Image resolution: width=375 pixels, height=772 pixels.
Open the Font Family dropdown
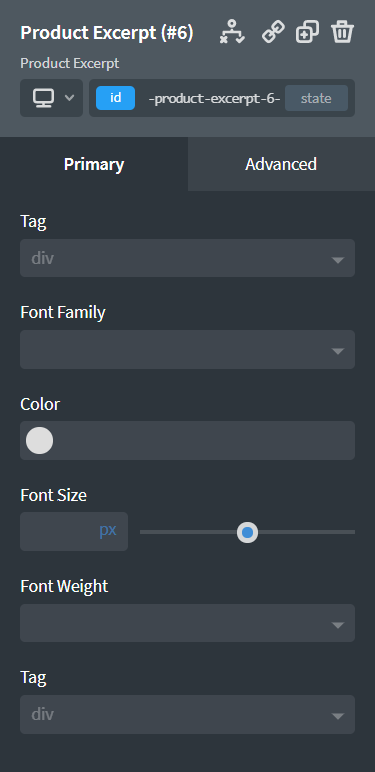pyautogui.click(x=187, y=350)
